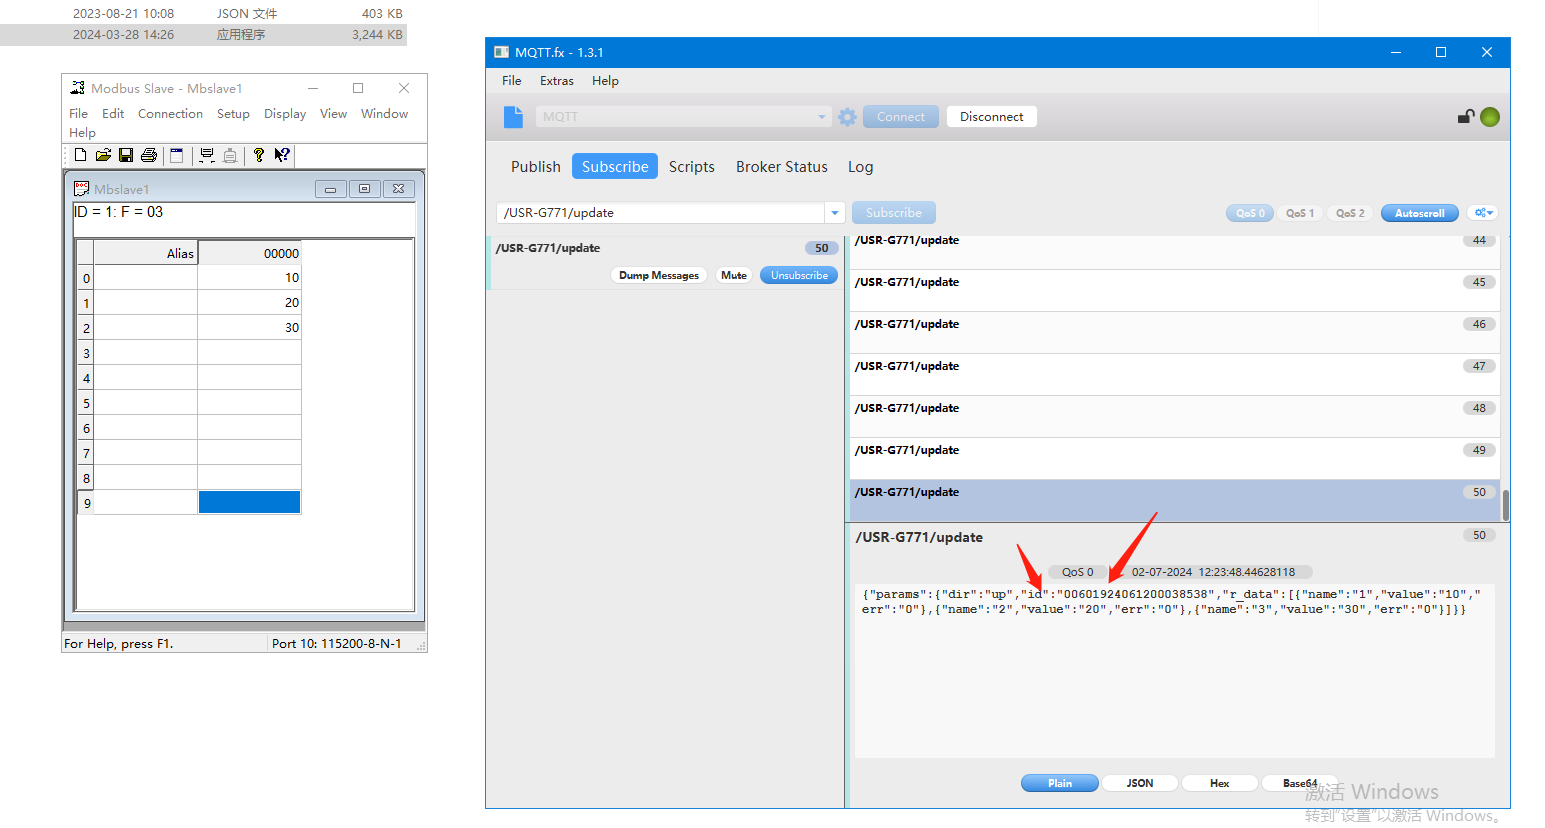Screen dimensions: 1545x828
Task: Unsubscribe from /USR-G771/update
Action: click(x=799, y=275)
